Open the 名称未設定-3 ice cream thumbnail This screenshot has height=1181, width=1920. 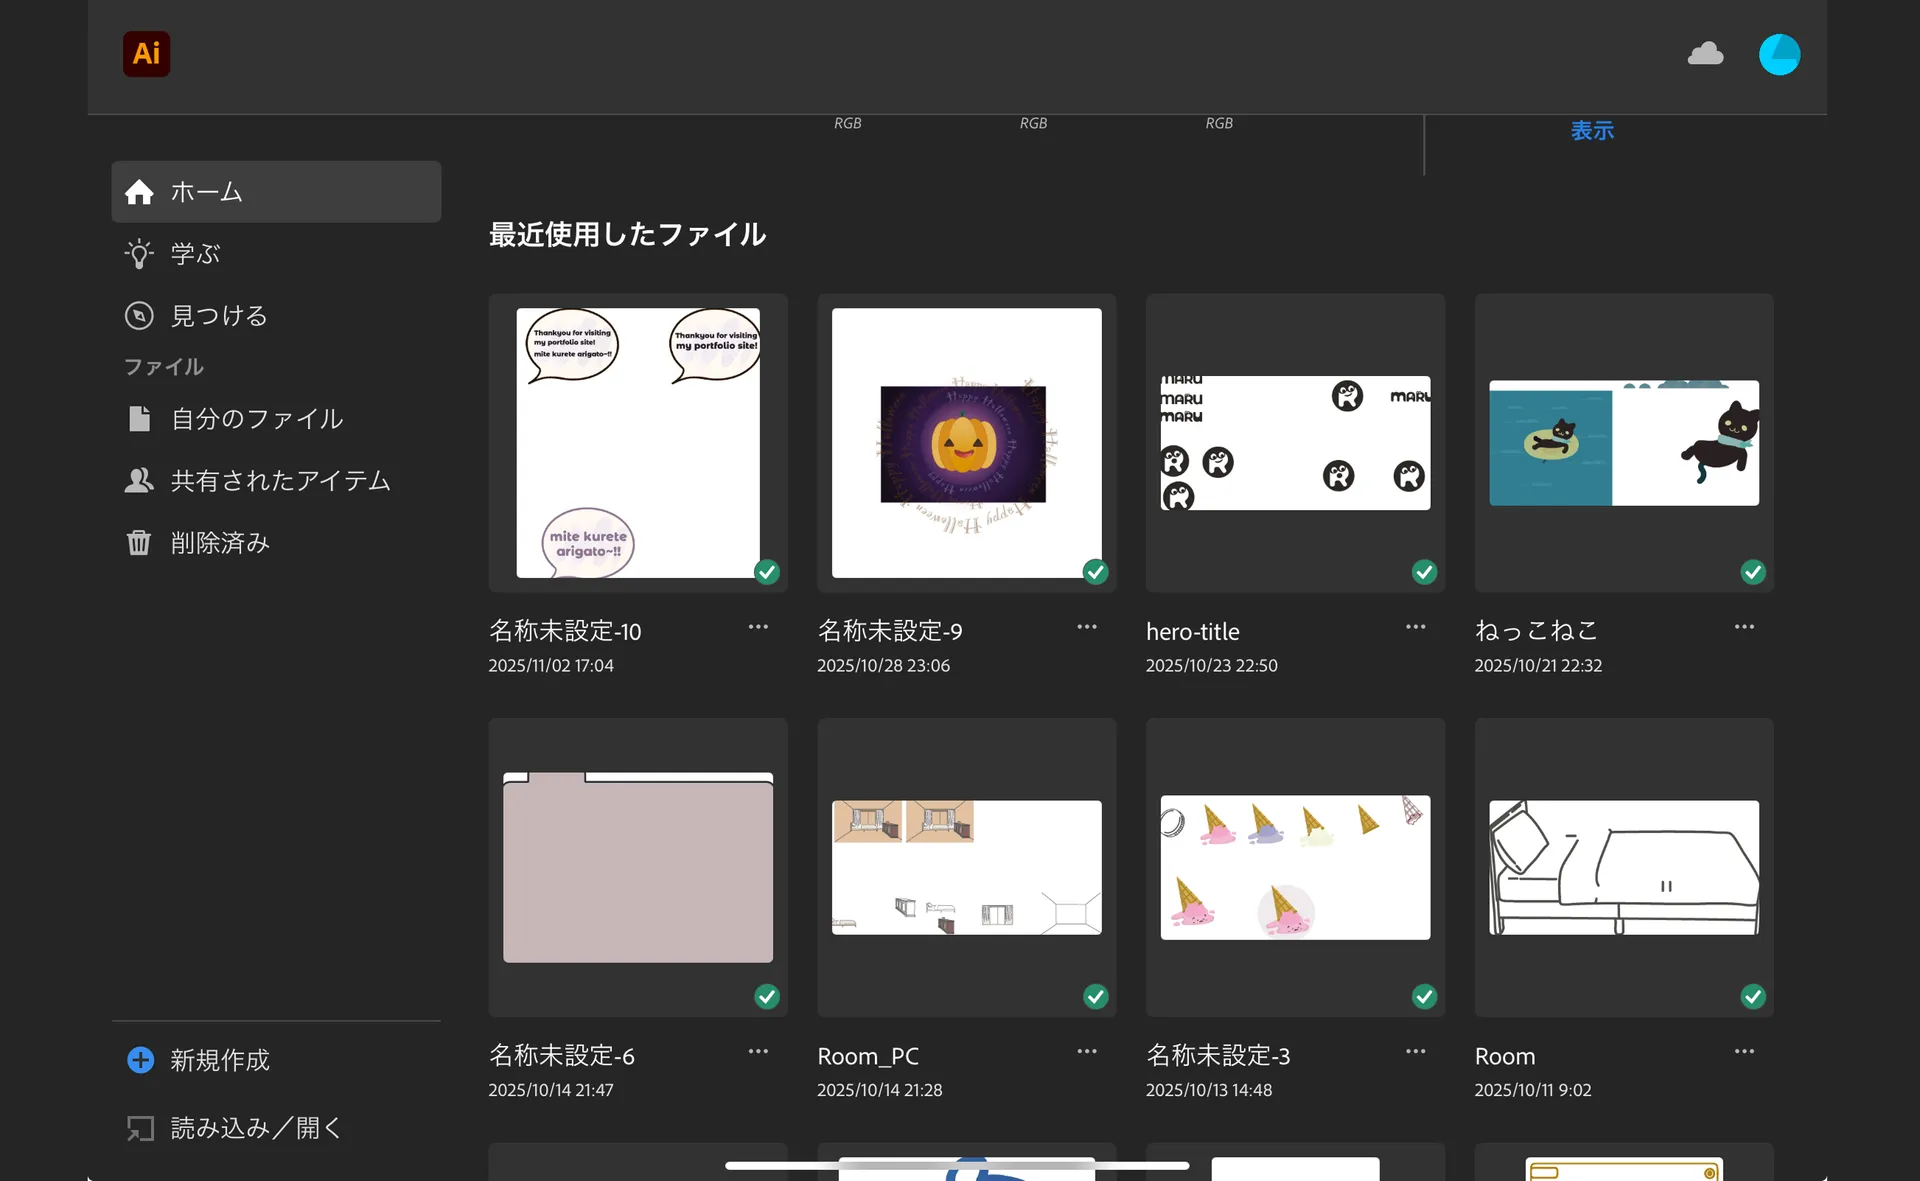pyautogui.click(x=1294, y=867)
